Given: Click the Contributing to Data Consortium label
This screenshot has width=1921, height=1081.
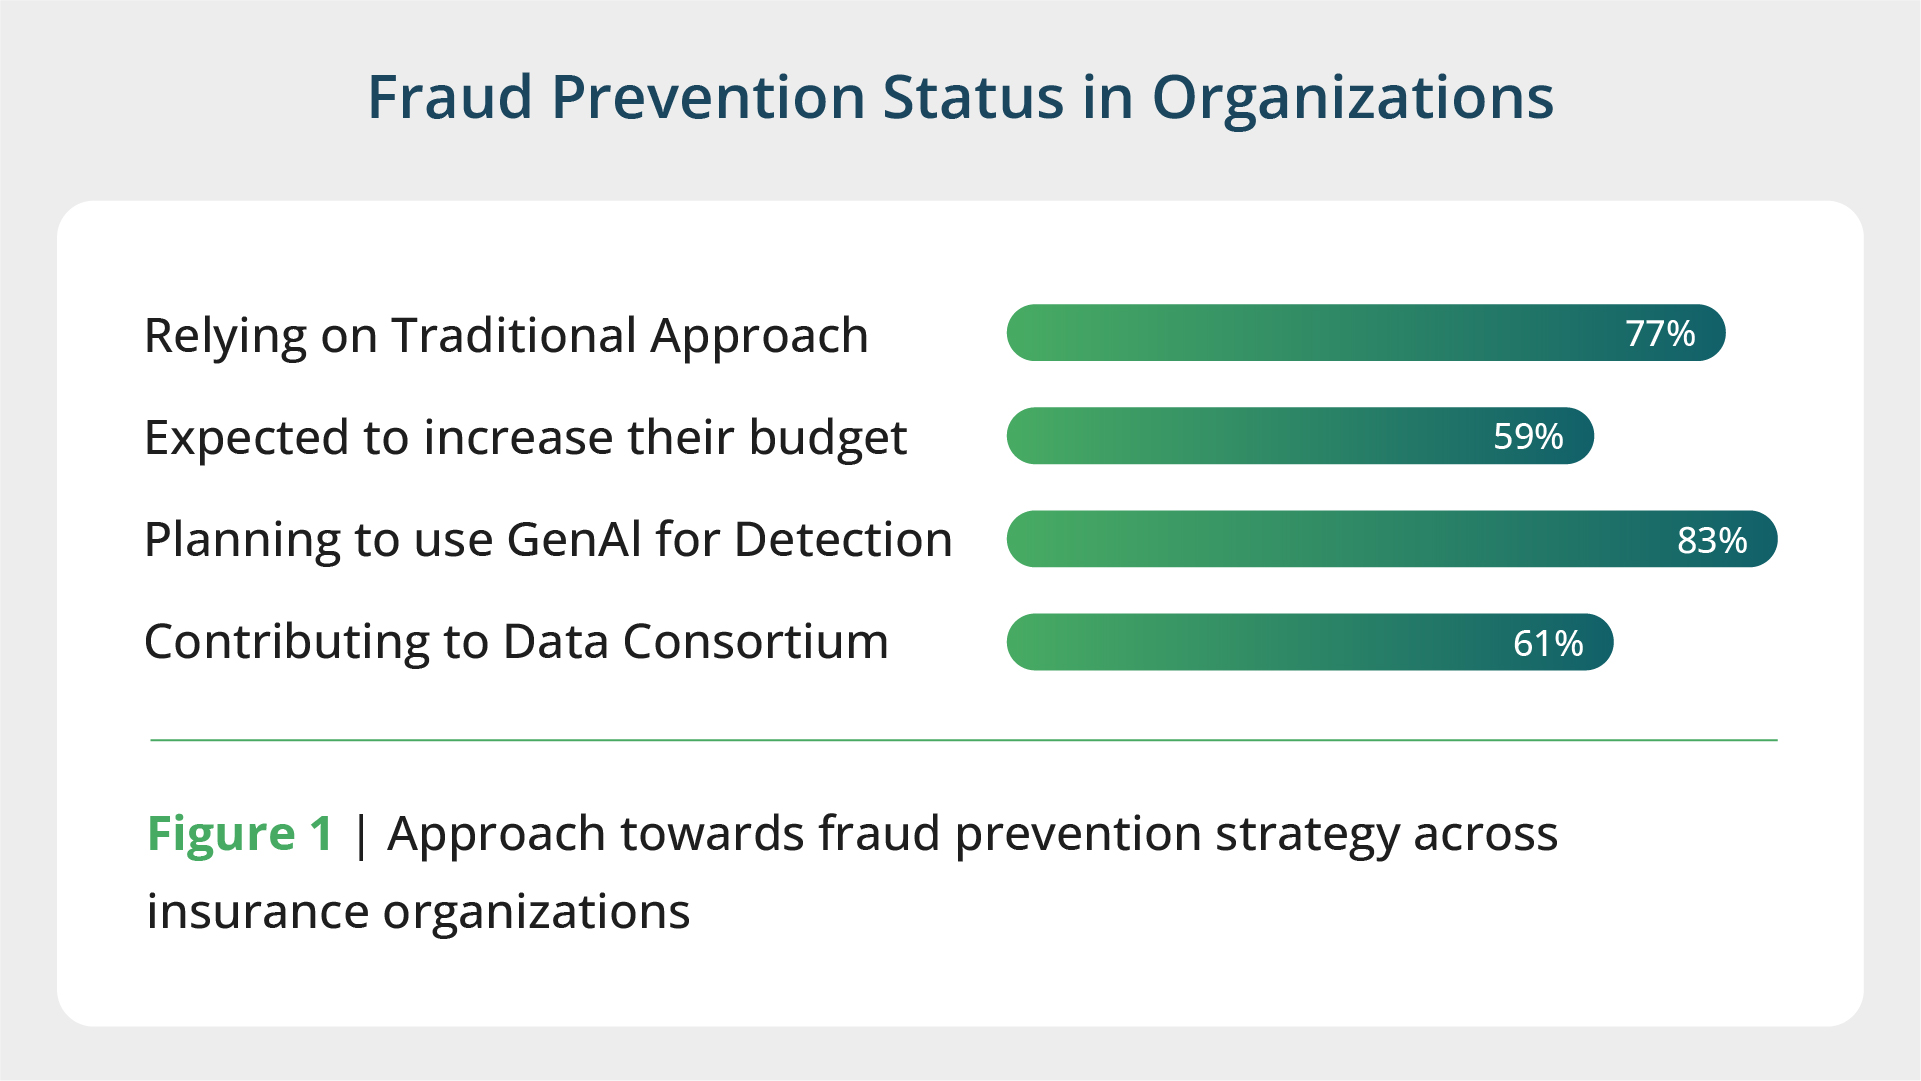Looking at the screenshot, I should (516, 642).
